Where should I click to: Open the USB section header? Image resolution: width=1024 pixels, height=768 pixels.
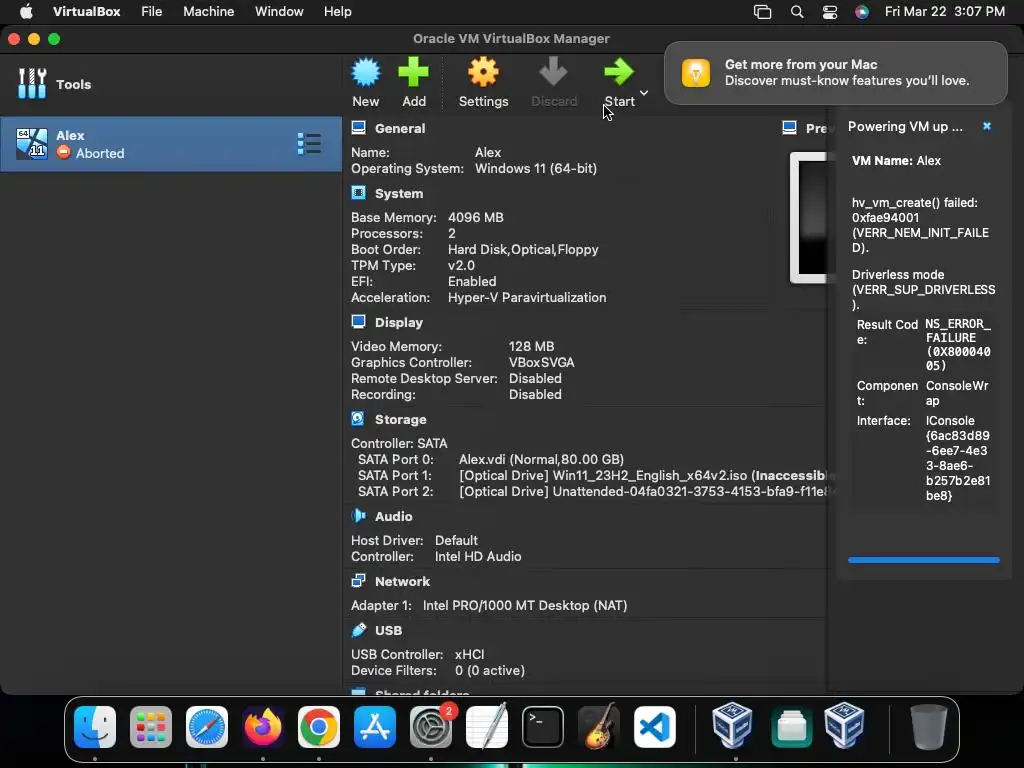tap(388, 630)
